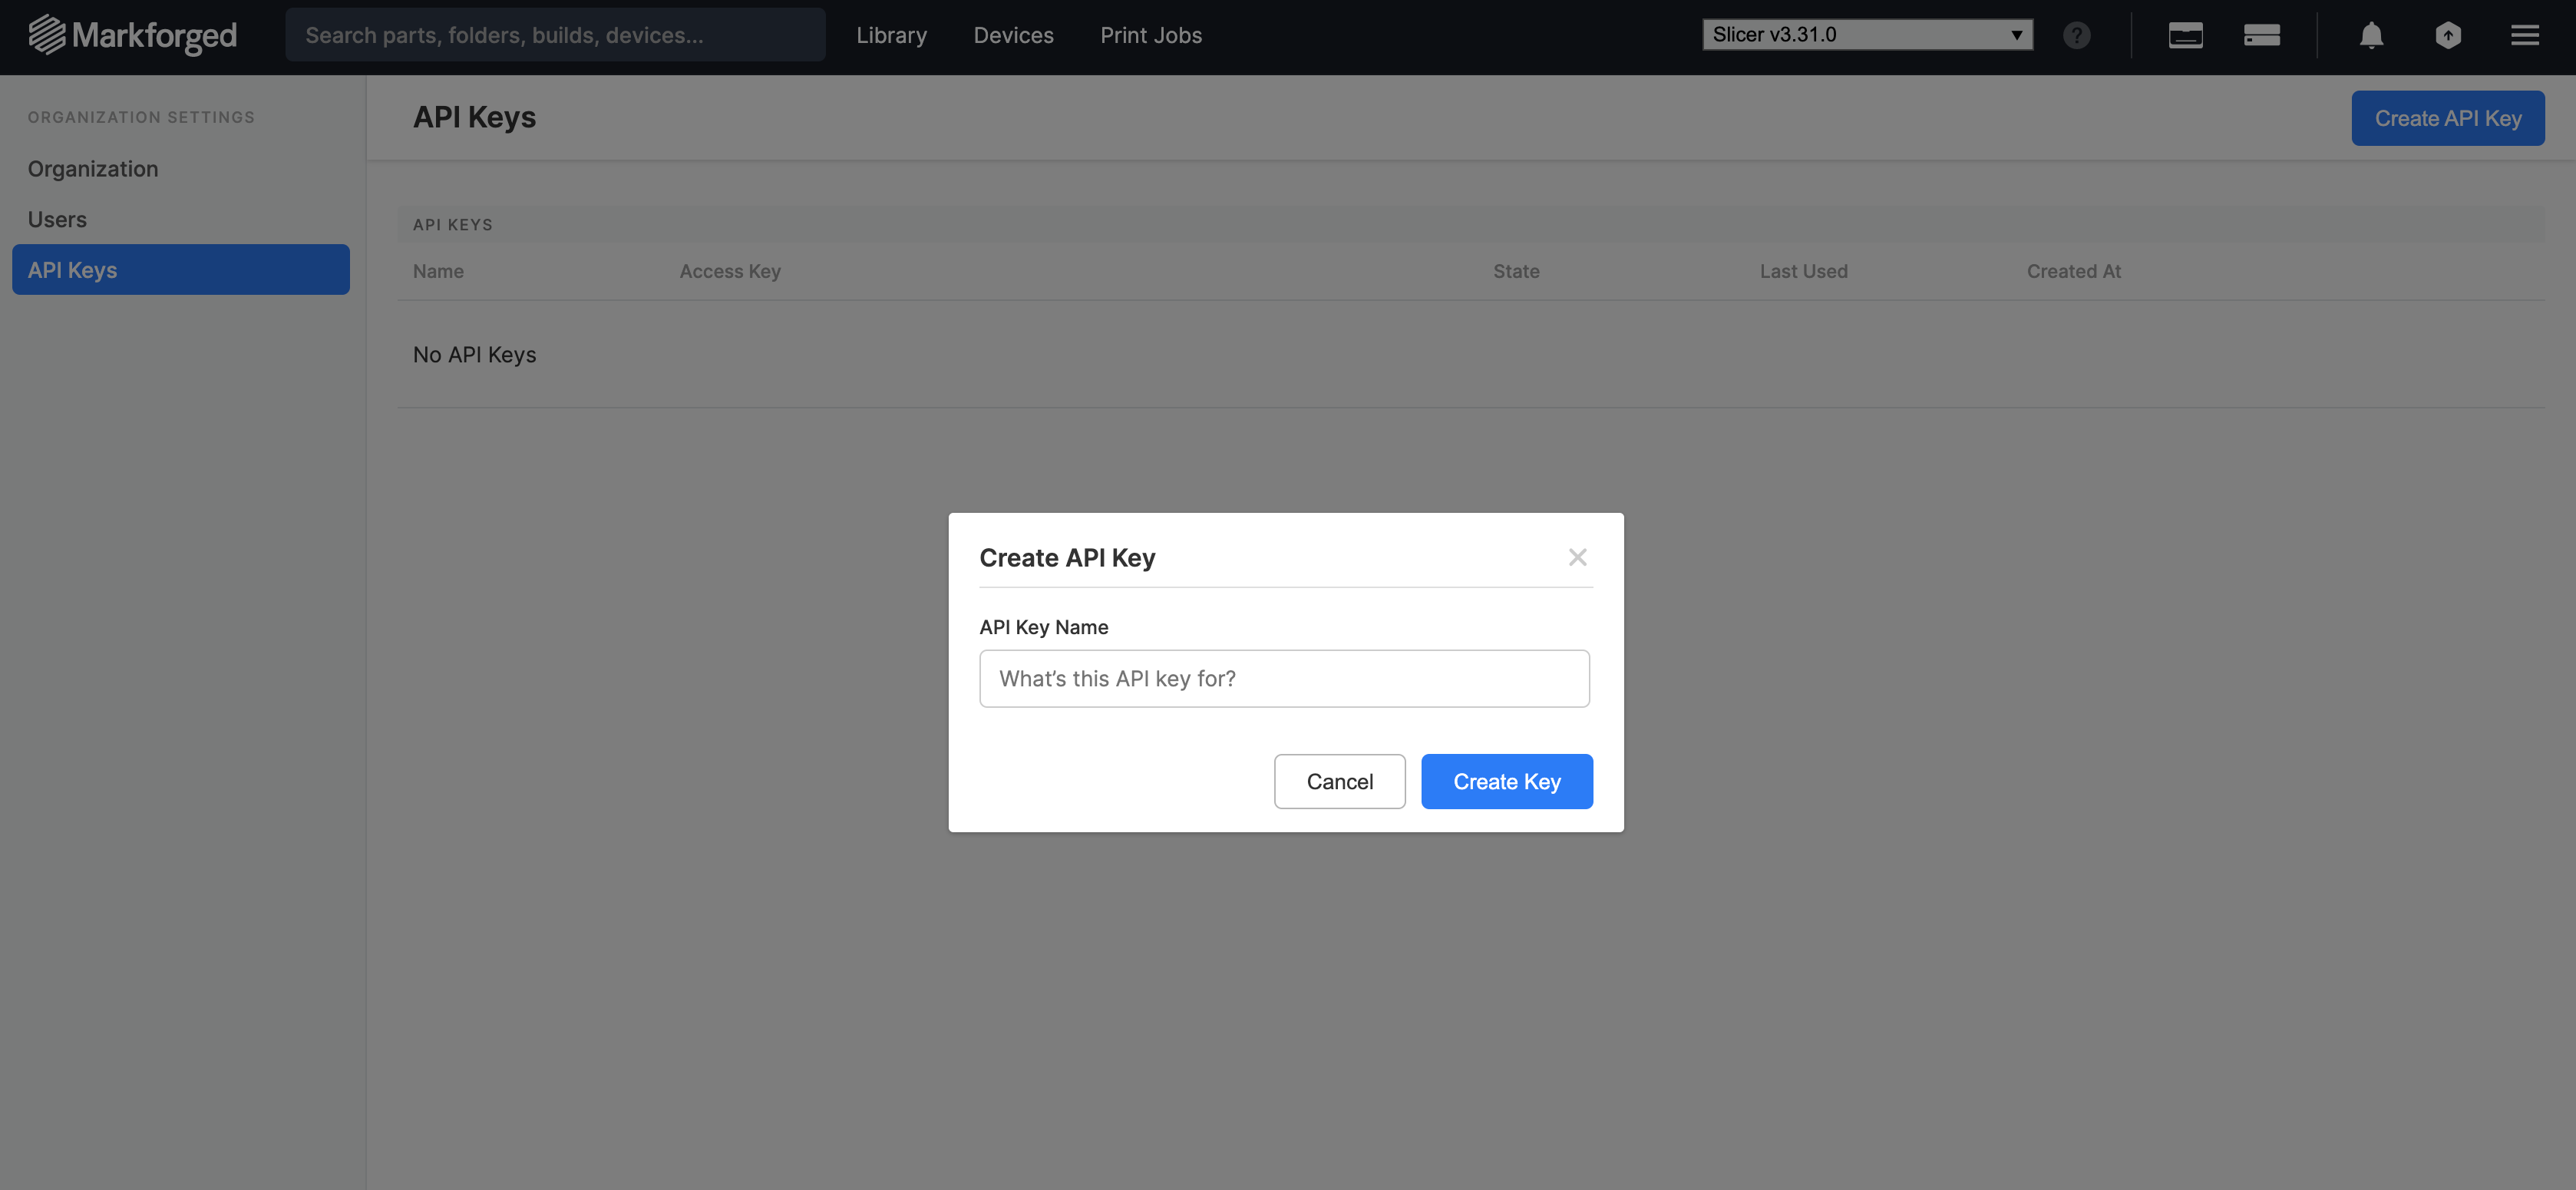
Task: Select the Library tab
Action: pos(890,33)
